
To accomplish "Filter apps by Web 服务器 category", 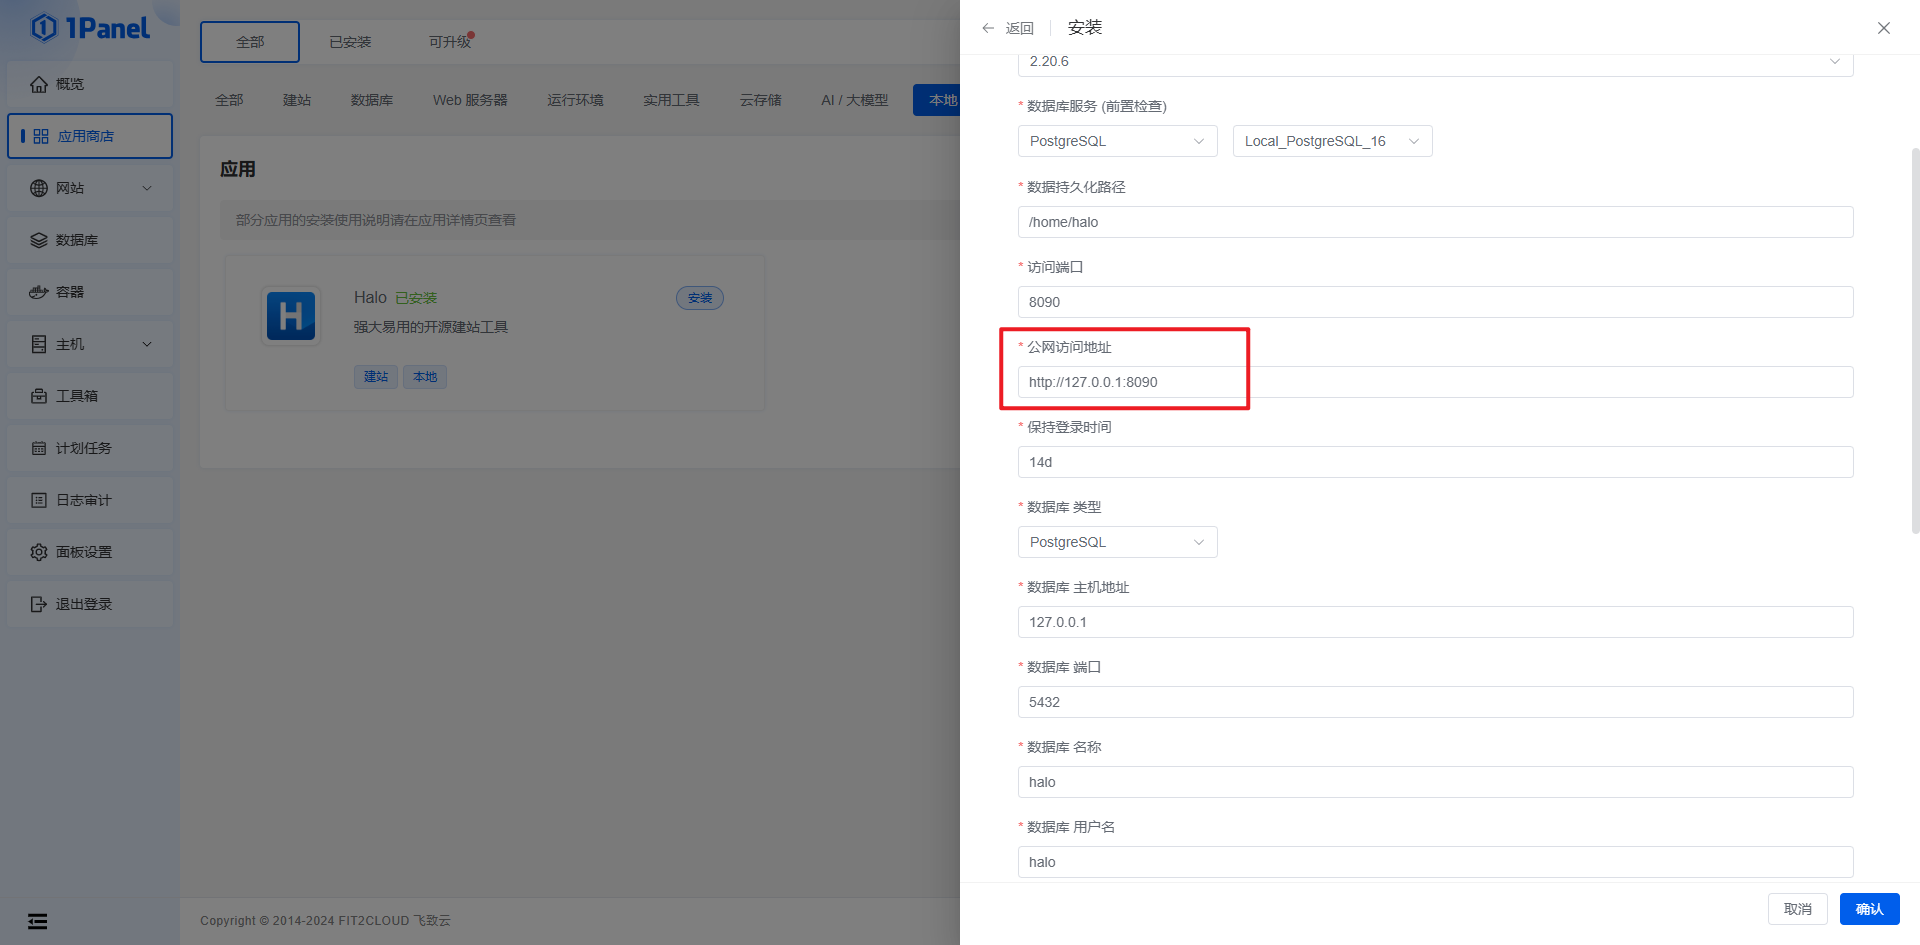I will coord(470,100).
